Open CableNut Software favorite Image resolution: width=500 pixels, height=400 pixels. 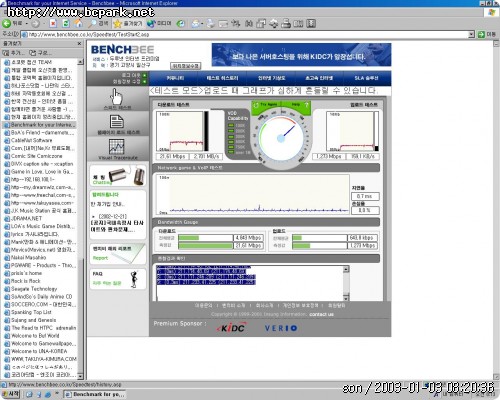pos(28,140)
